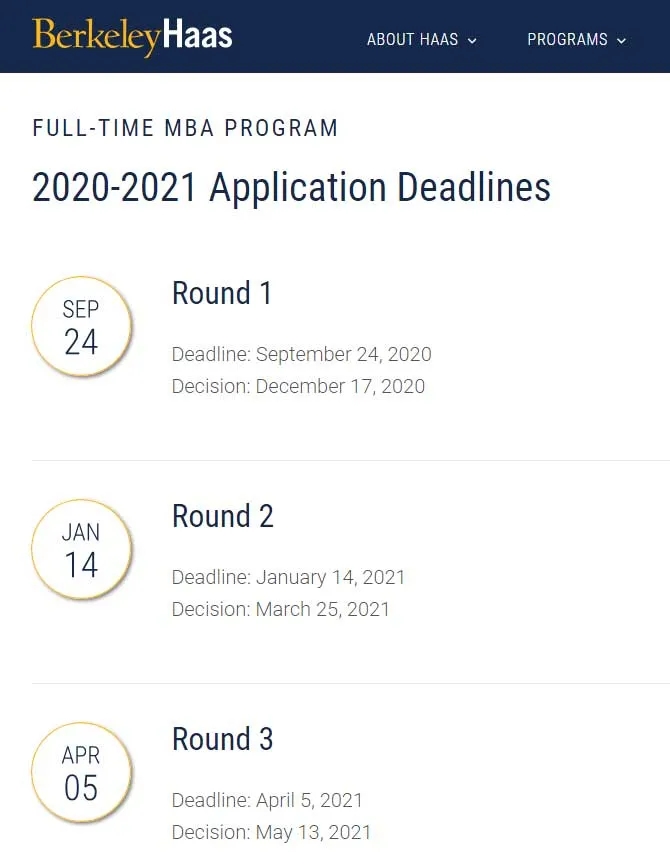Click the Berkeley Haas logo
Viewport: 670px width, 866px height.
coord(133,36)
